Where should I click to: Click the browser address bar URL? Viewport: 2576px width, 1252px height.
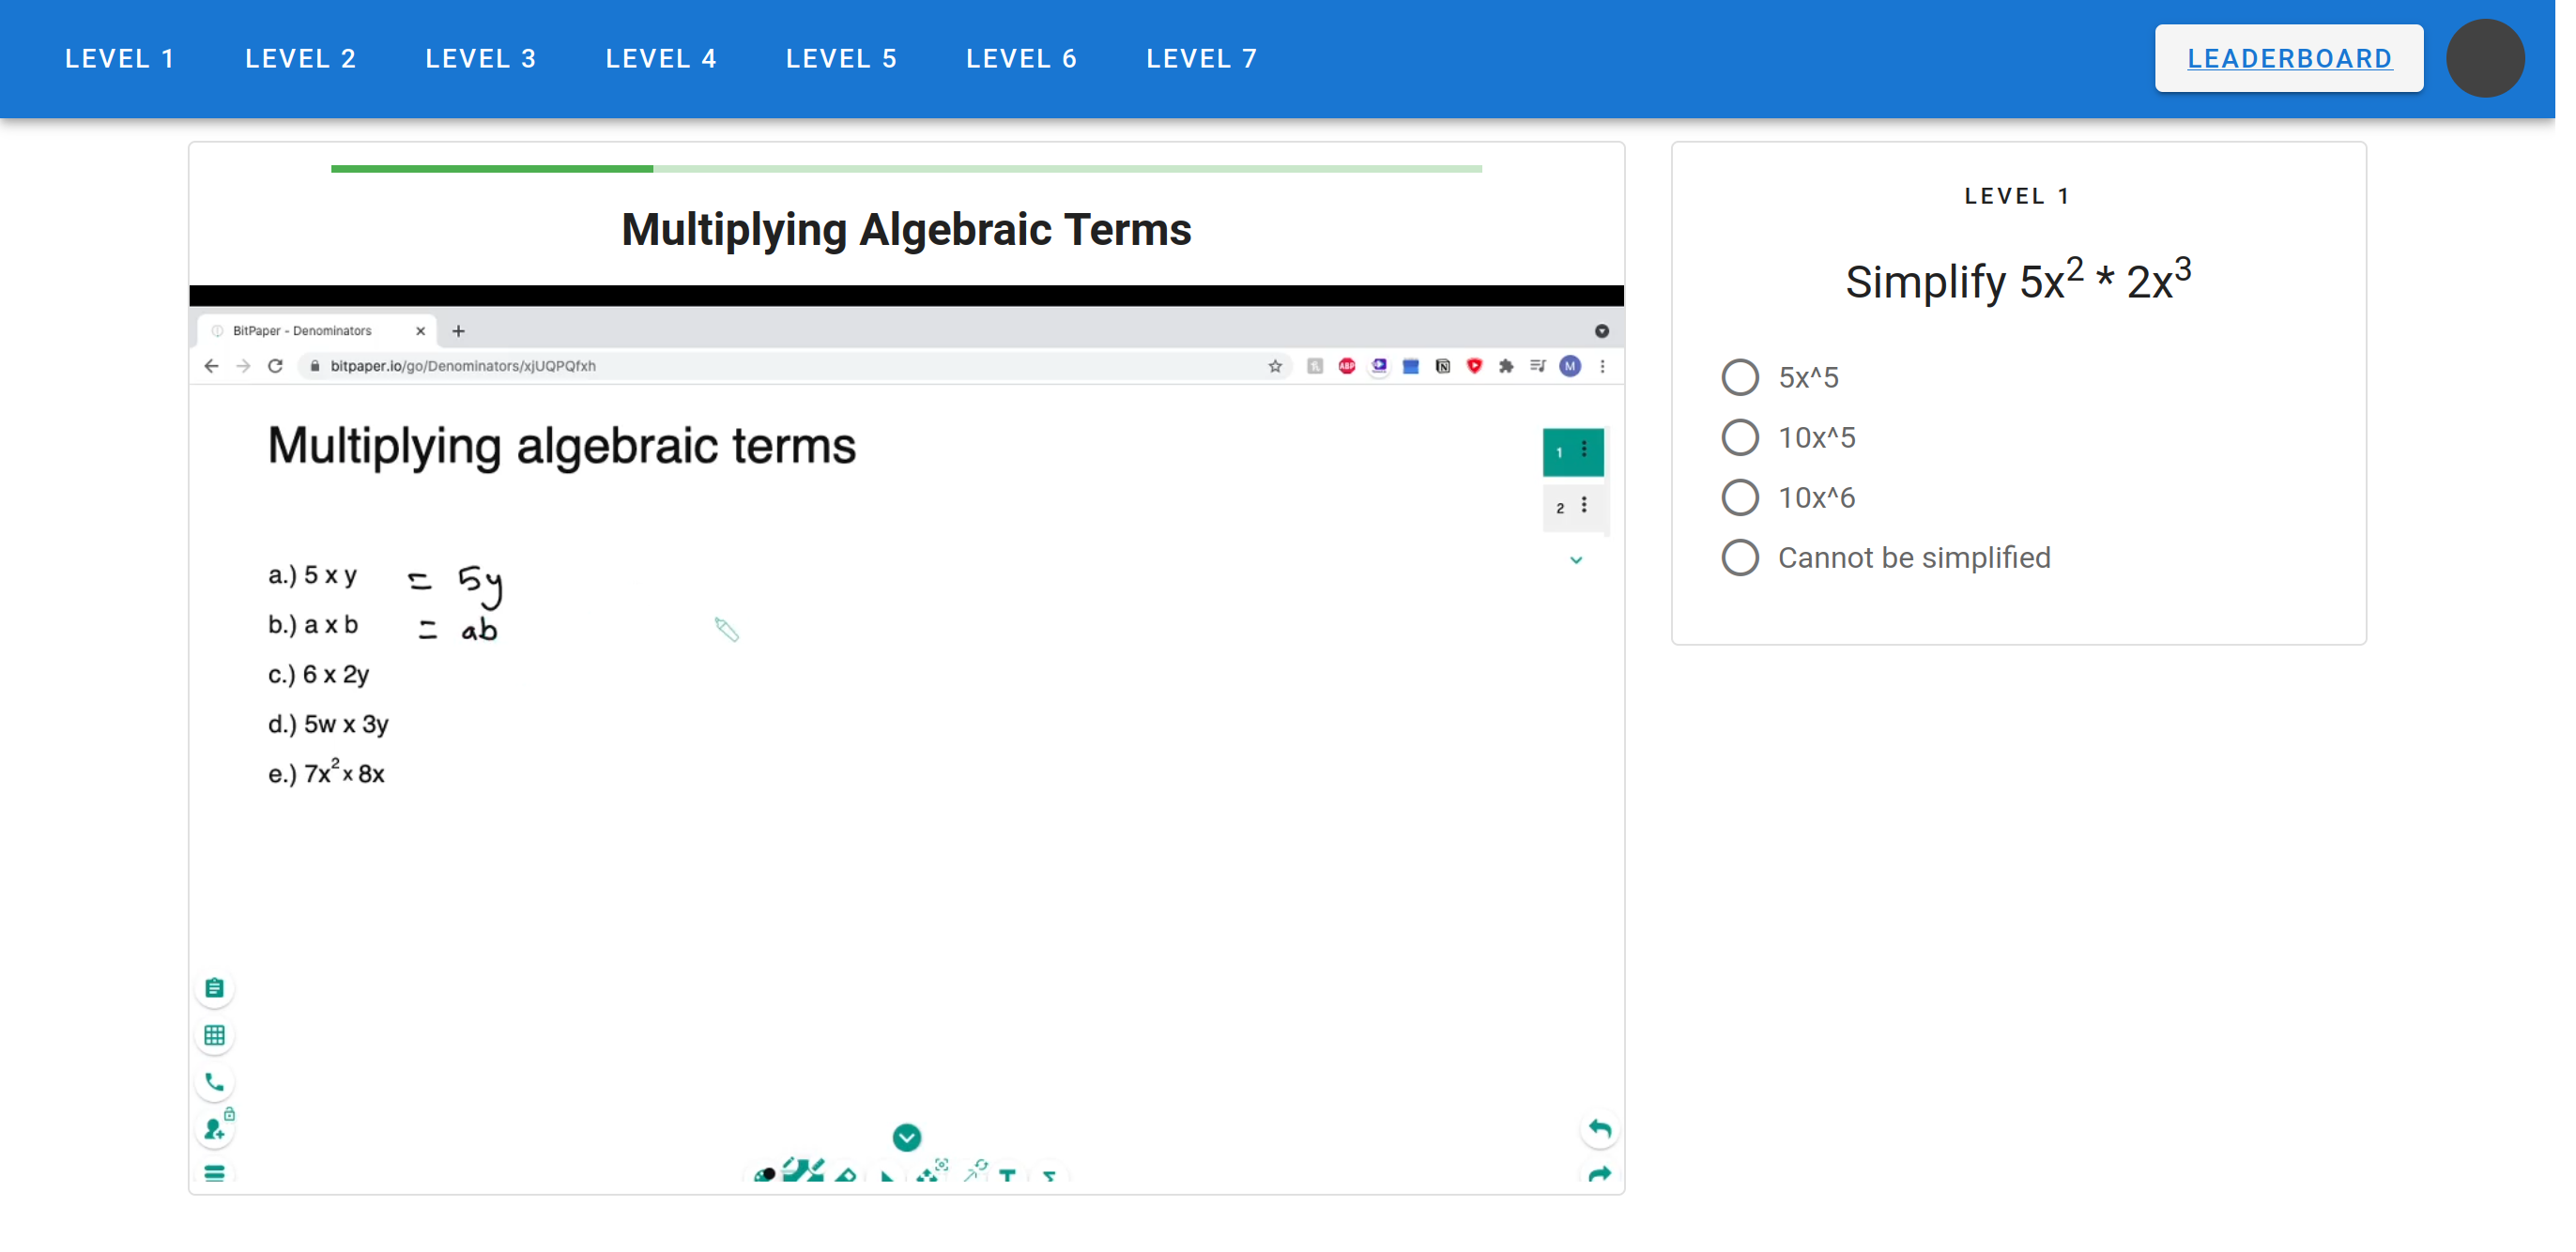click(x=463, y=366)
